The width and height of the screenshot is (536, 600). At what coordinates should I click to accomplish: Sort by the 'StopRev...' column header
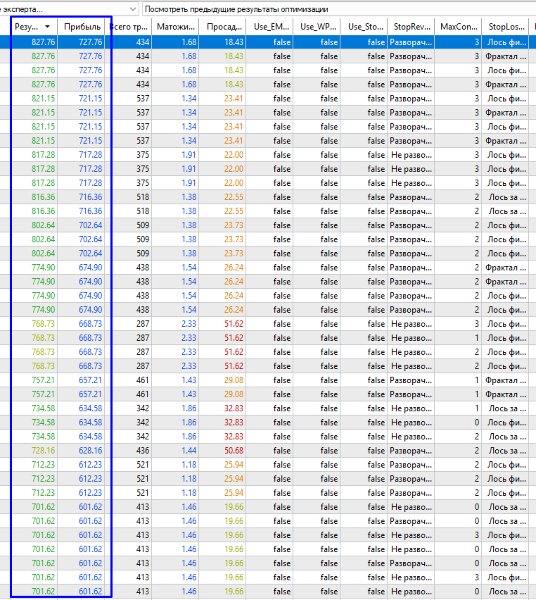411,27
